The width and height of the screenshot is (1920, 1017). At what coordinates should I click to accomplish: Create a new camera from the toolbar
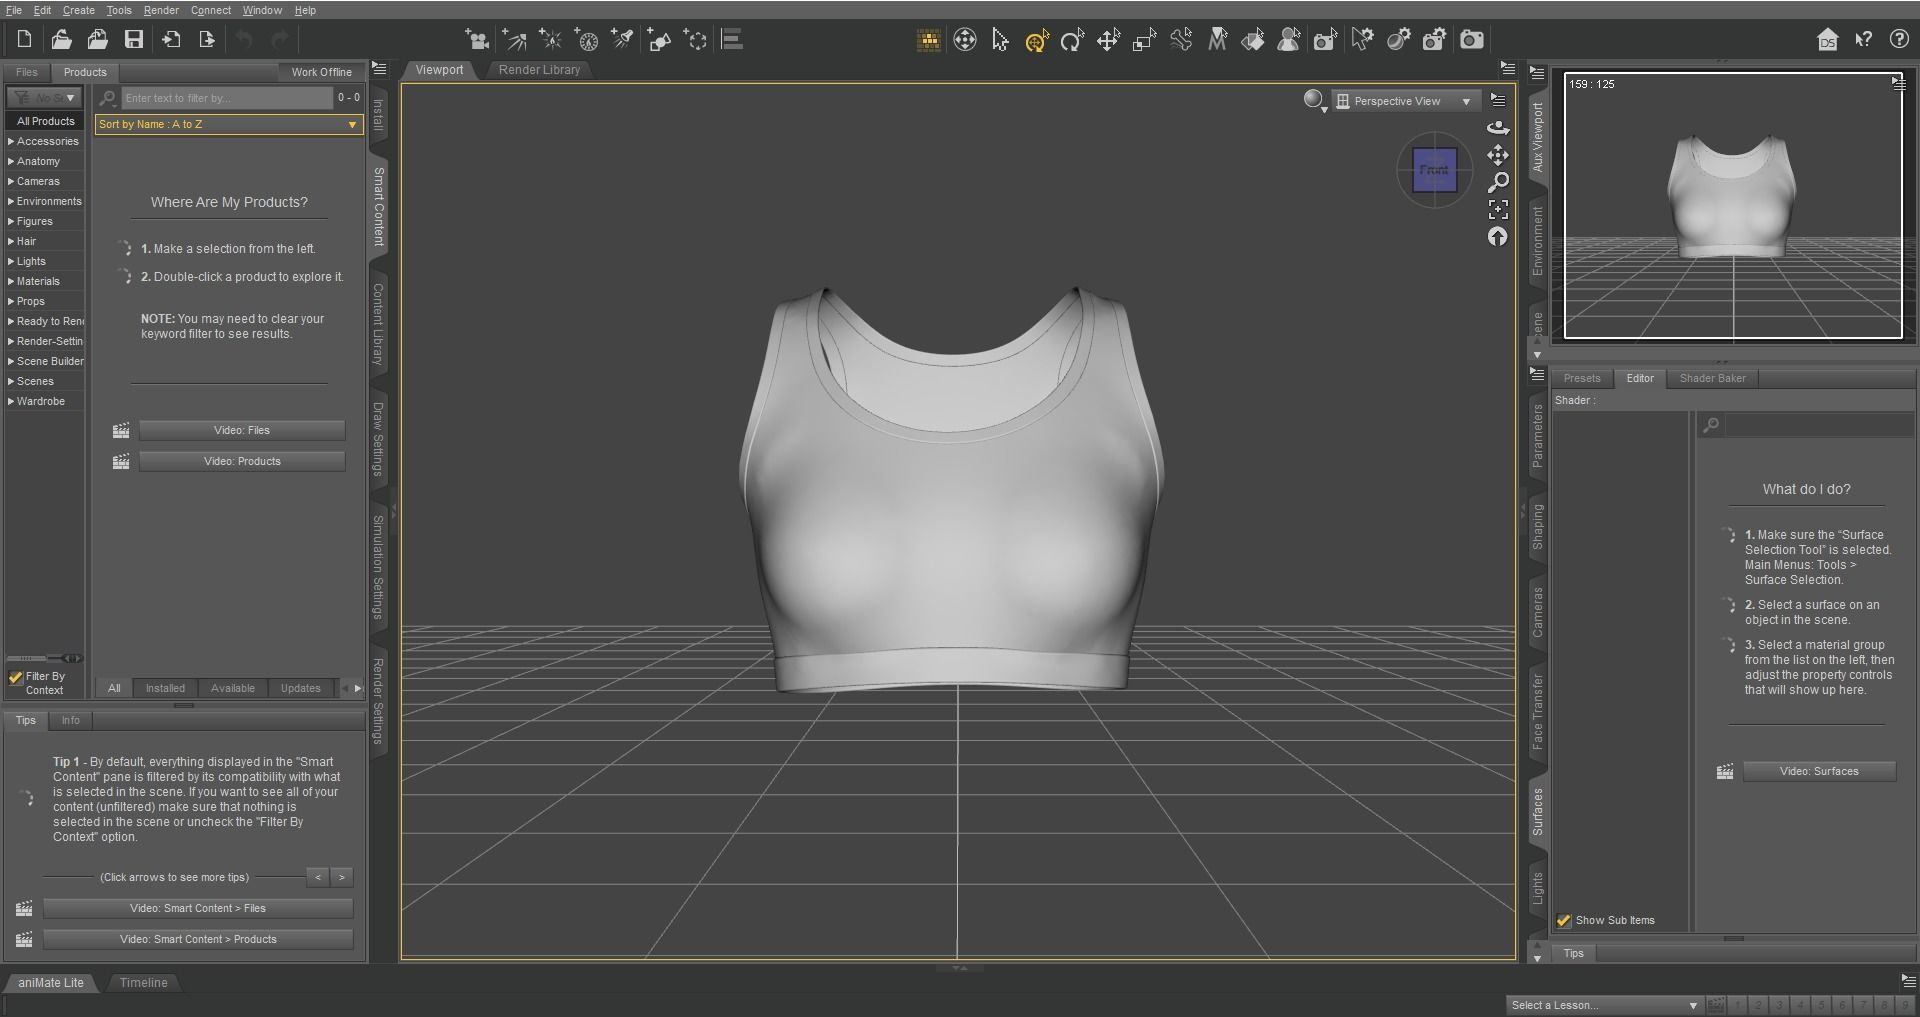point(478,40)
